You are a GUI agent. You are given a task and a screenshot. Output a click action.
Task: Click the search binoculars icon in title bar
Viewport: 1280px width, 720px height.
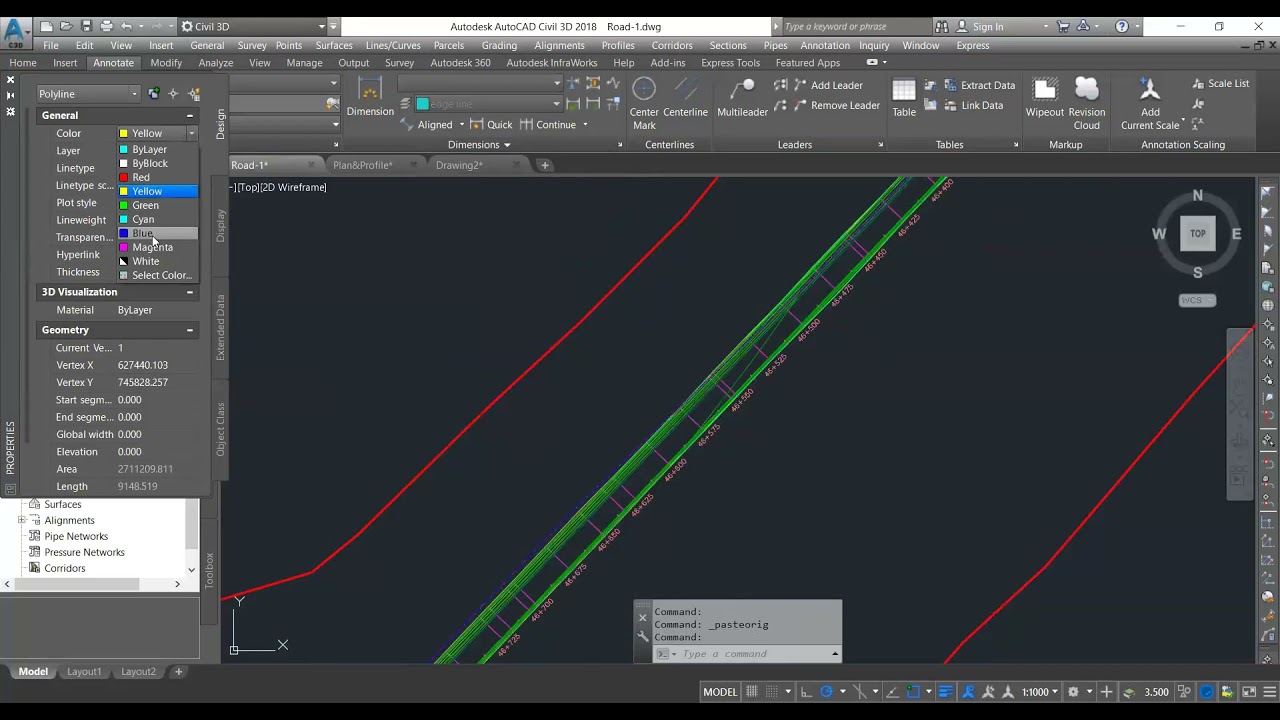(941, 27)
